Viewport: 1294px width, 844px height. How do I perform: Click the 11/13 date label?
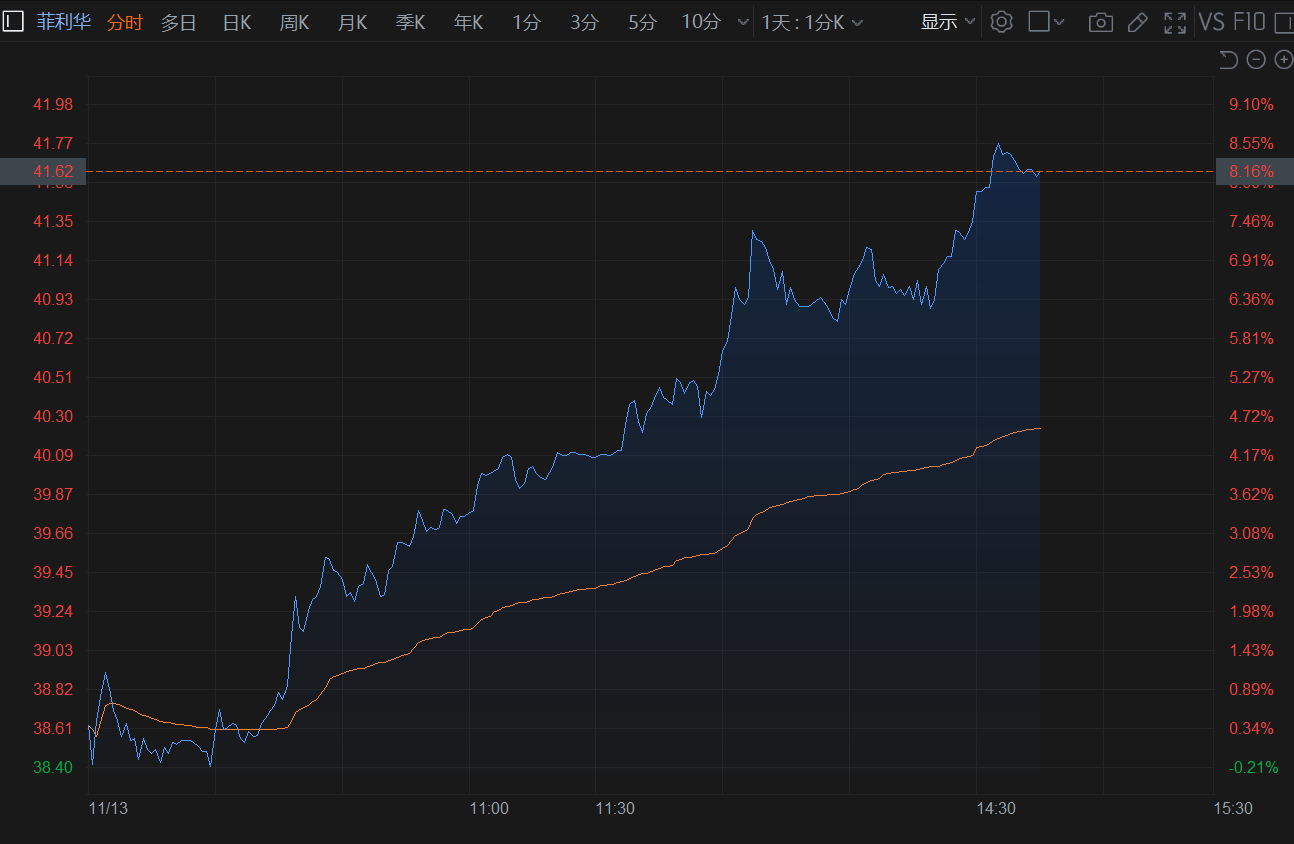108,808
